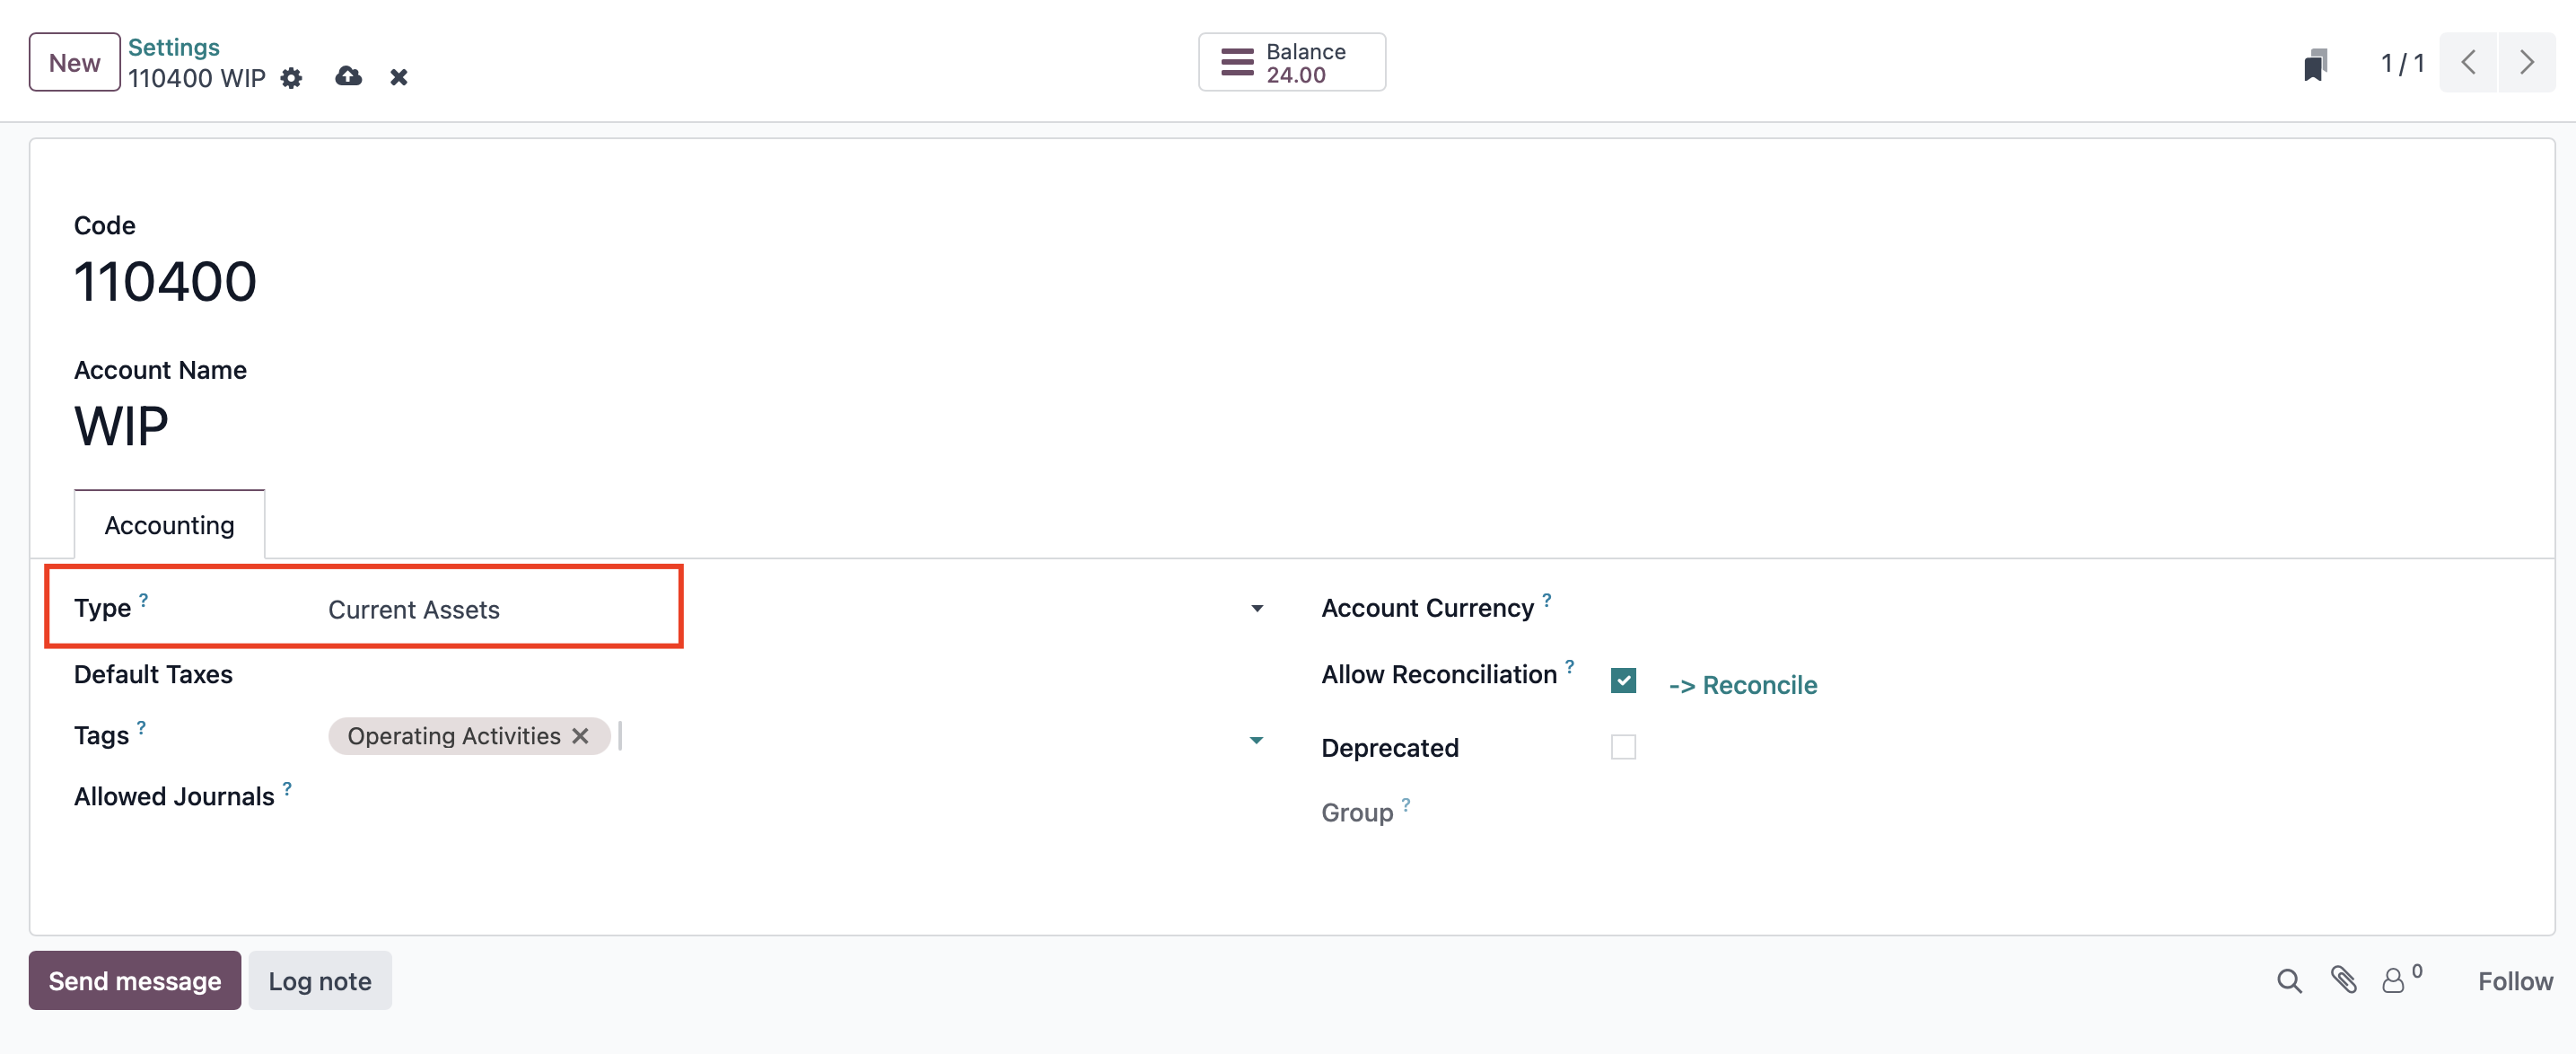The width and height of the screenshot is (2576, 1054).
Task: Expand the Type dropdown arrow
Action: point(1257,608)
